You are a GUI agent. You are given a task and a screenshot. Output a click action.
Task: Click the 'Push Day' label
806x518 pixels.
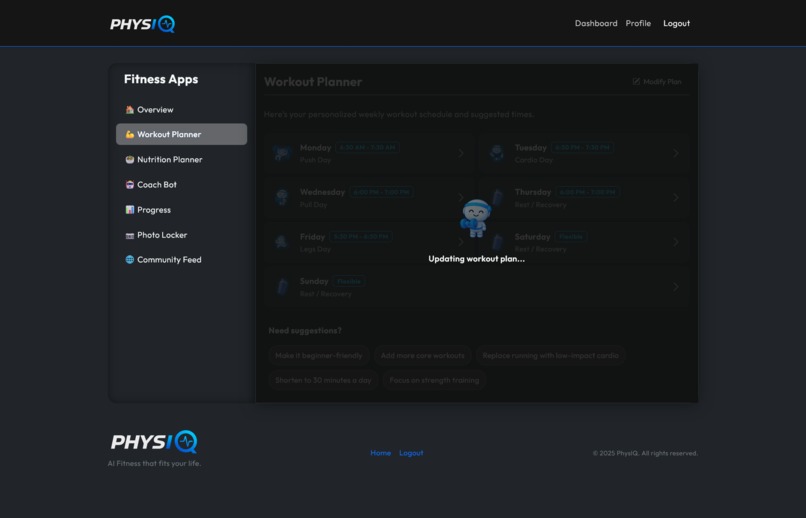pos(315,160)
